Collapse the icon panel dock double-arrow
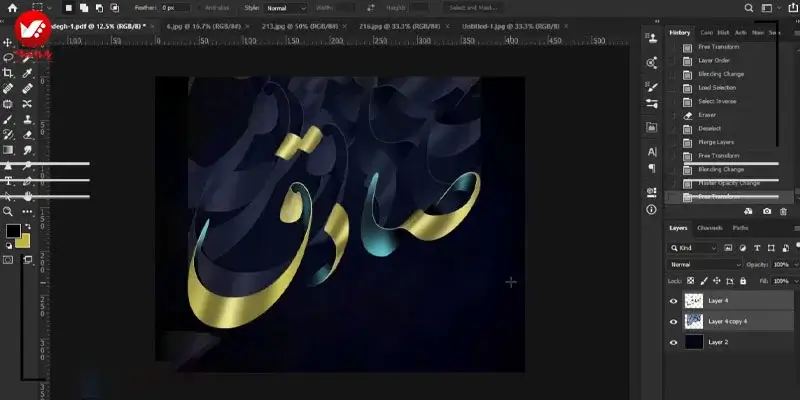800x400 pixels. click(657, 21)
